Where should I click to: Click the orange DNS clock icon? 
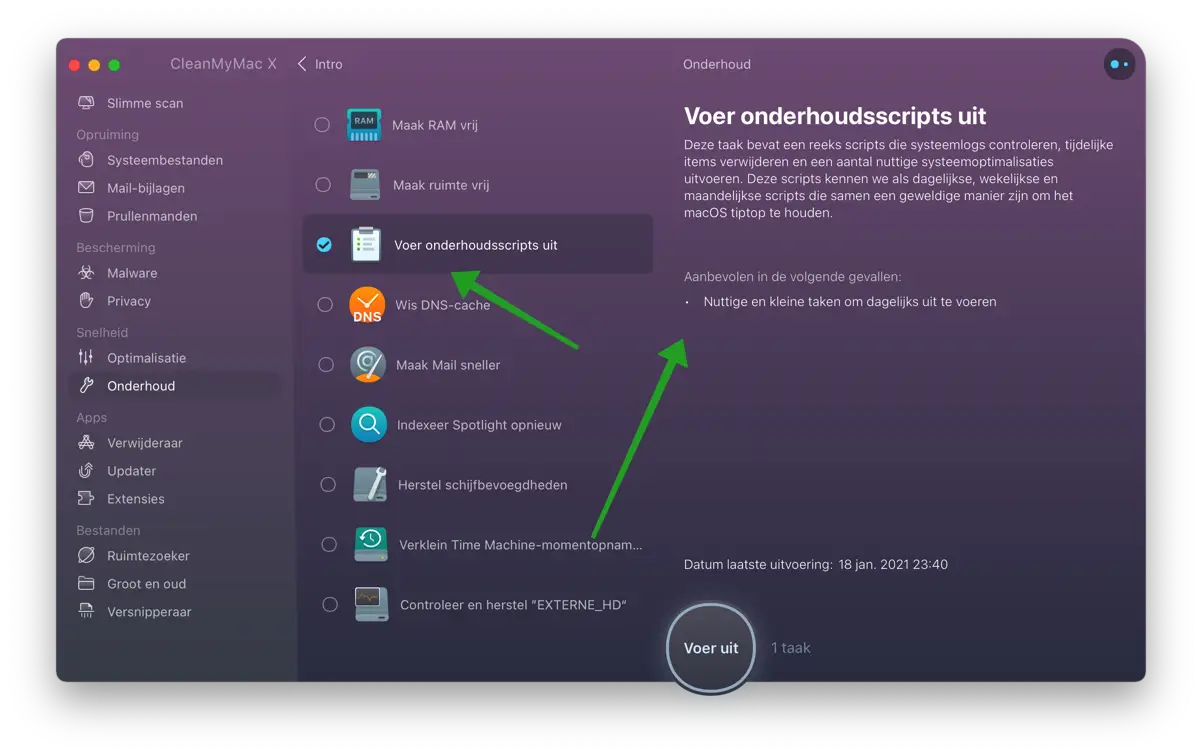367,305
